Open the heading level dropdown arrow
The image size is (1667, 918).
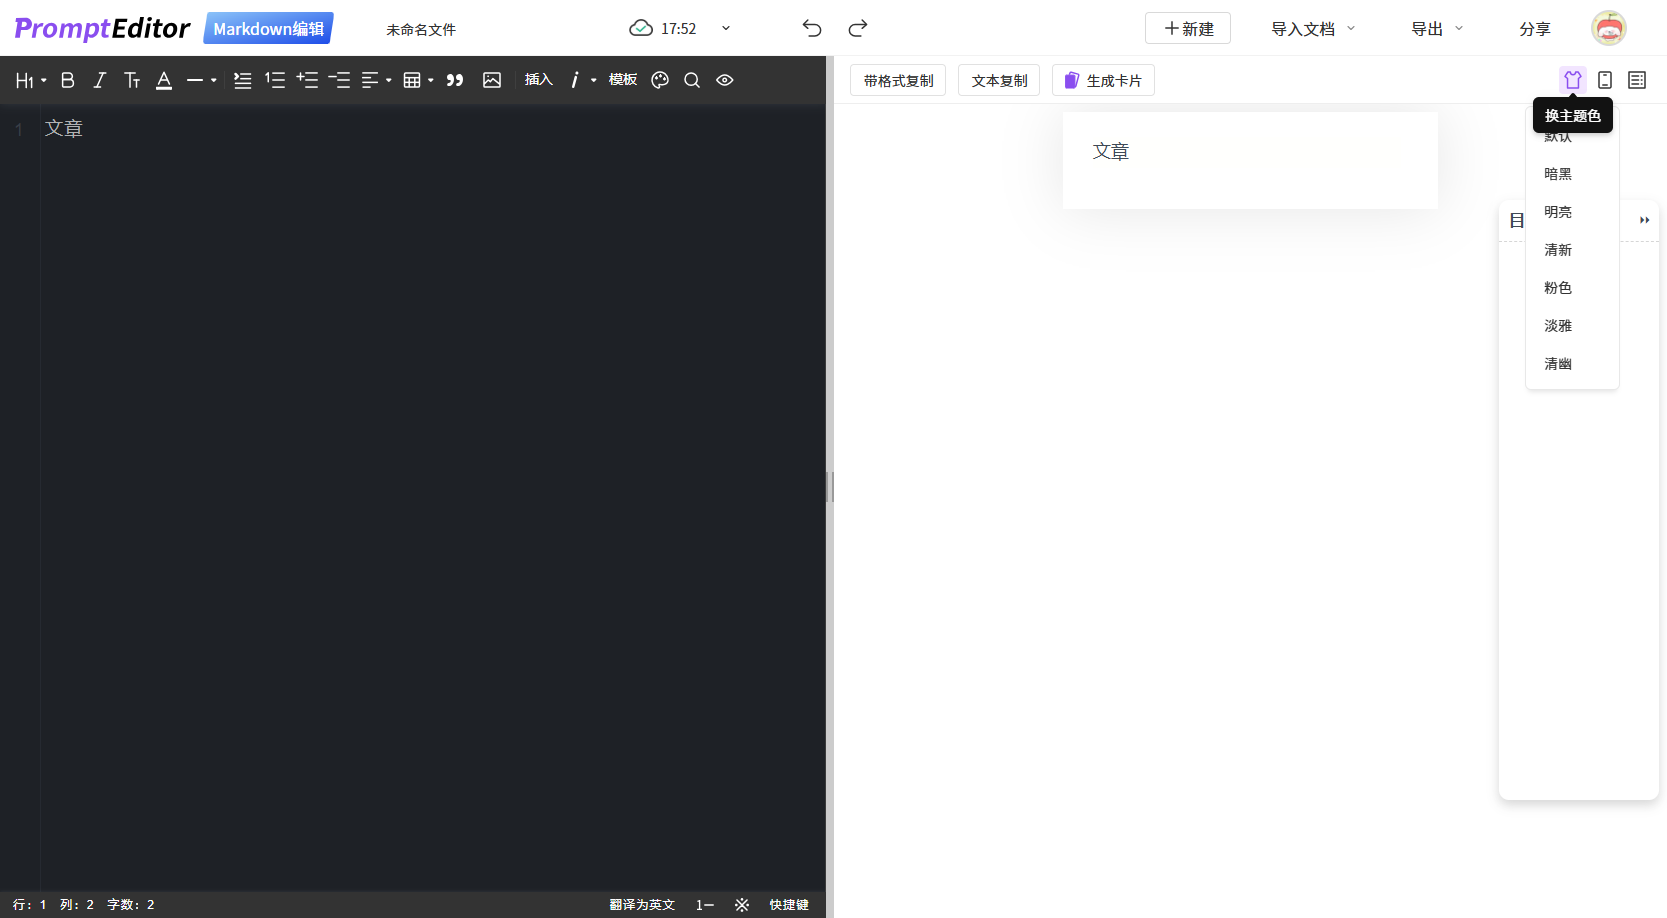pos(44,80)
